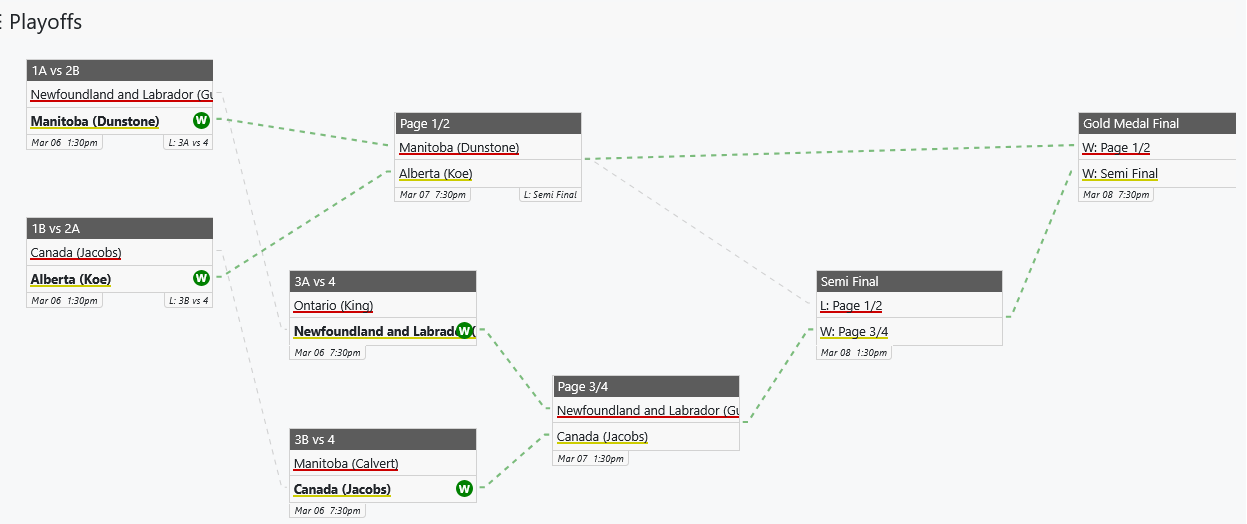The image size is (1247, 524).
Task: Click the winner badge beside Manitoba (Dunstone)
Action: pyautogui.click(x=201, y=121)
